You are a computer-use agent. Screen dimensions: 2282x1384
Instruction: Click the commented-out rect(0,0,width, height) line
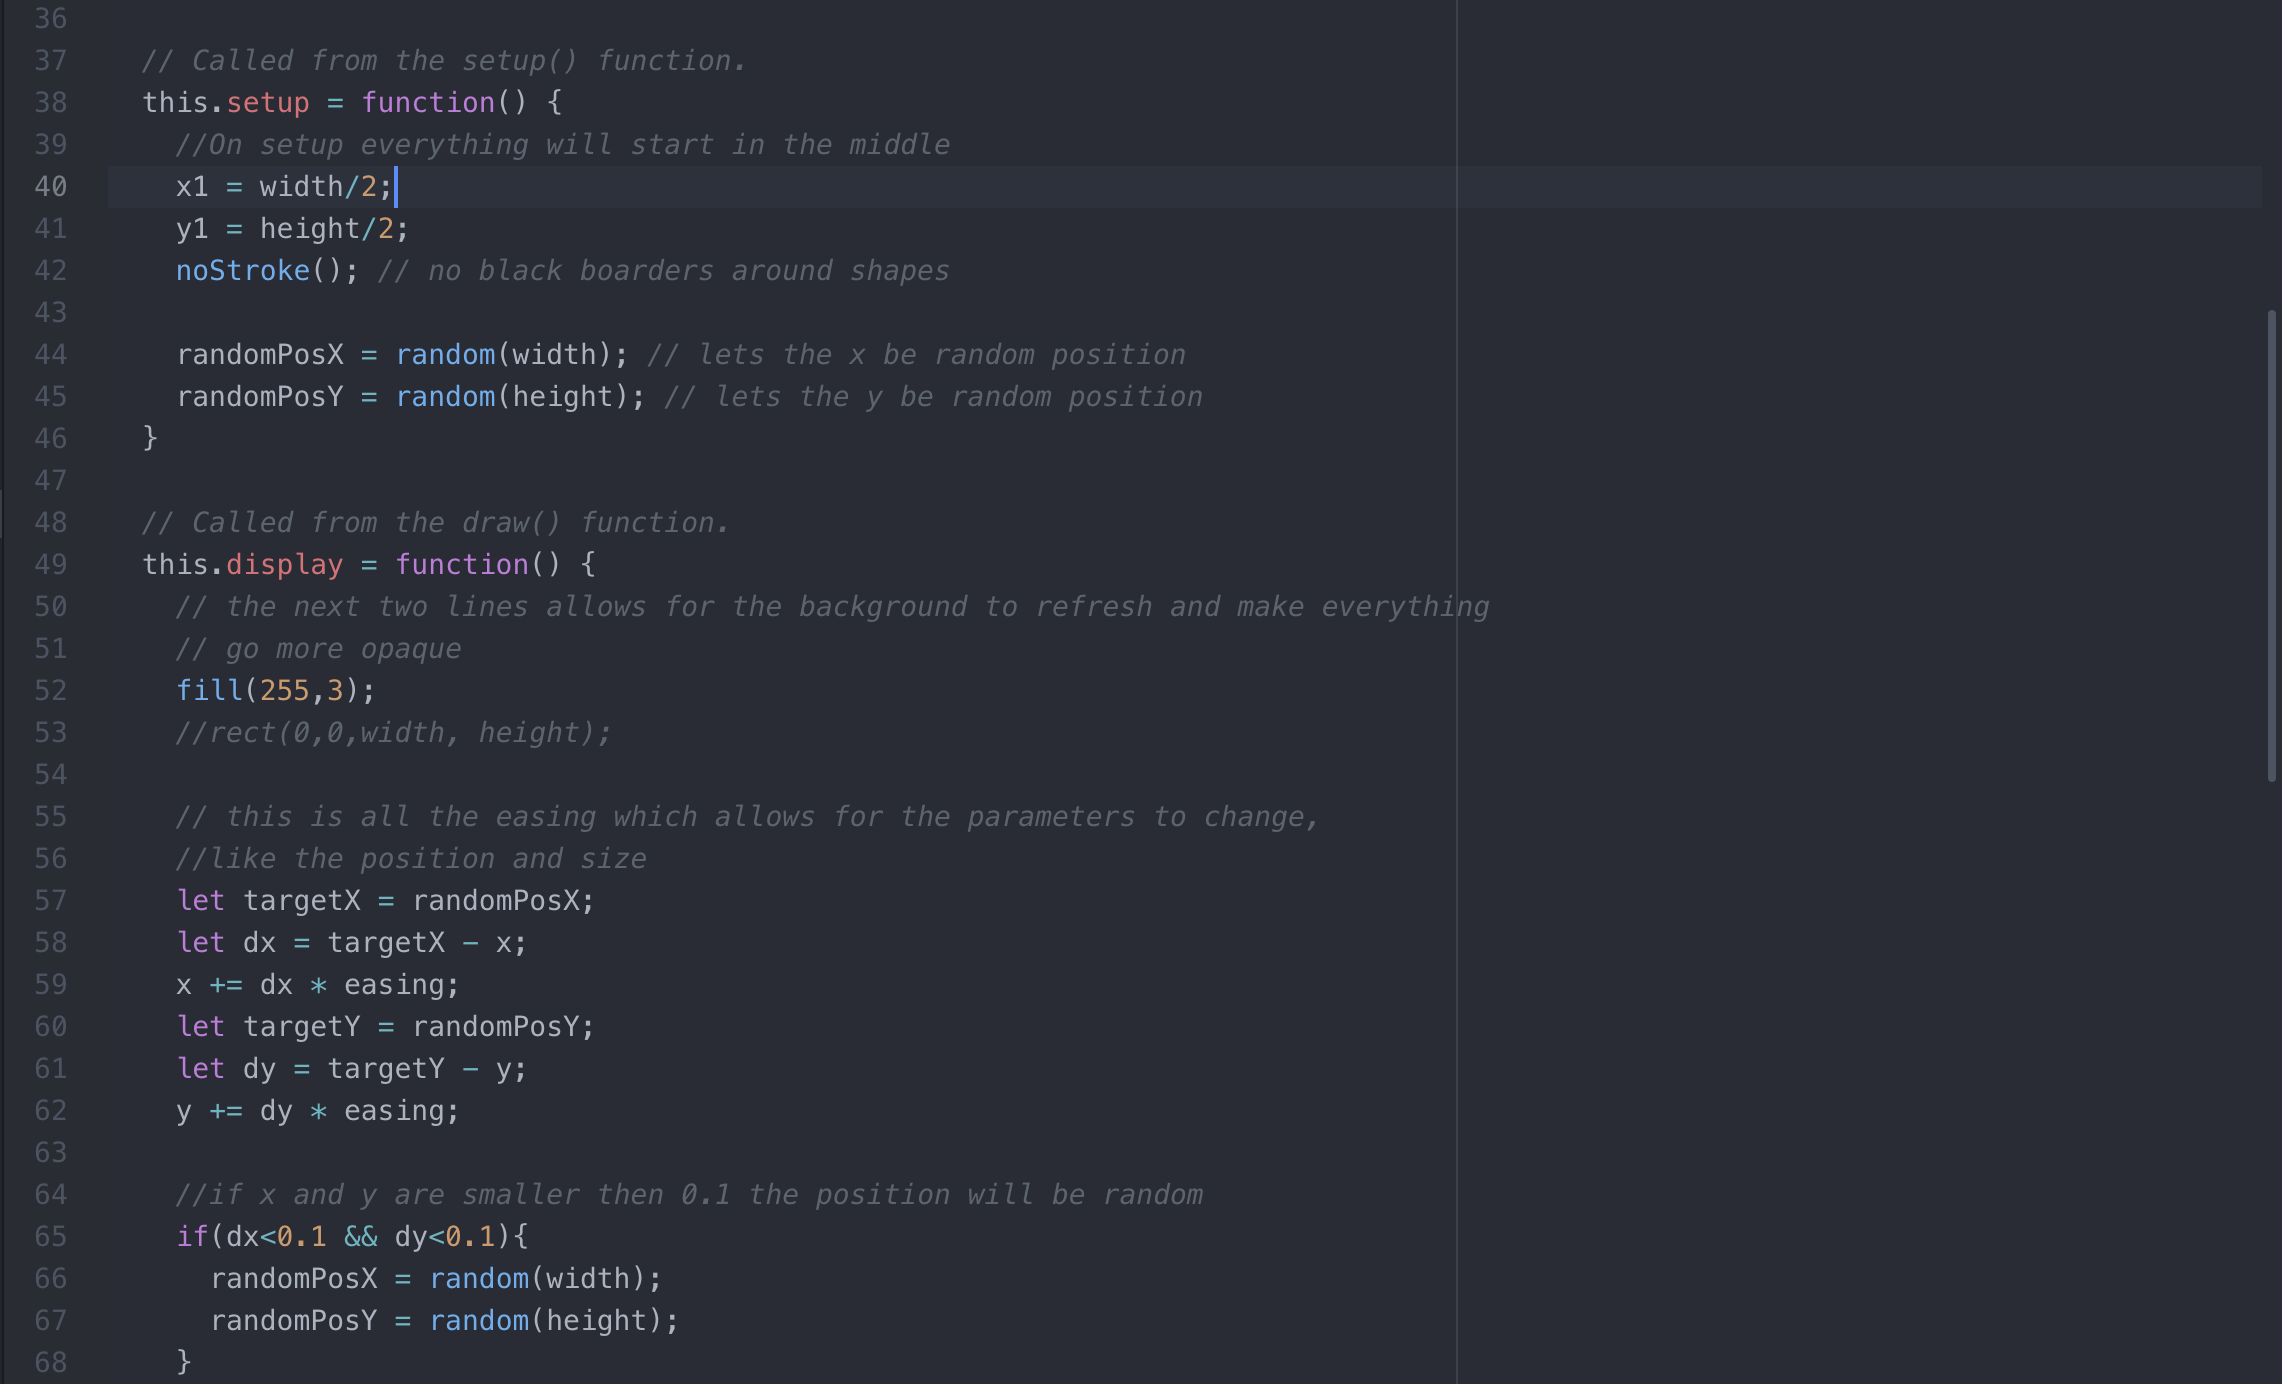point(393,733)
